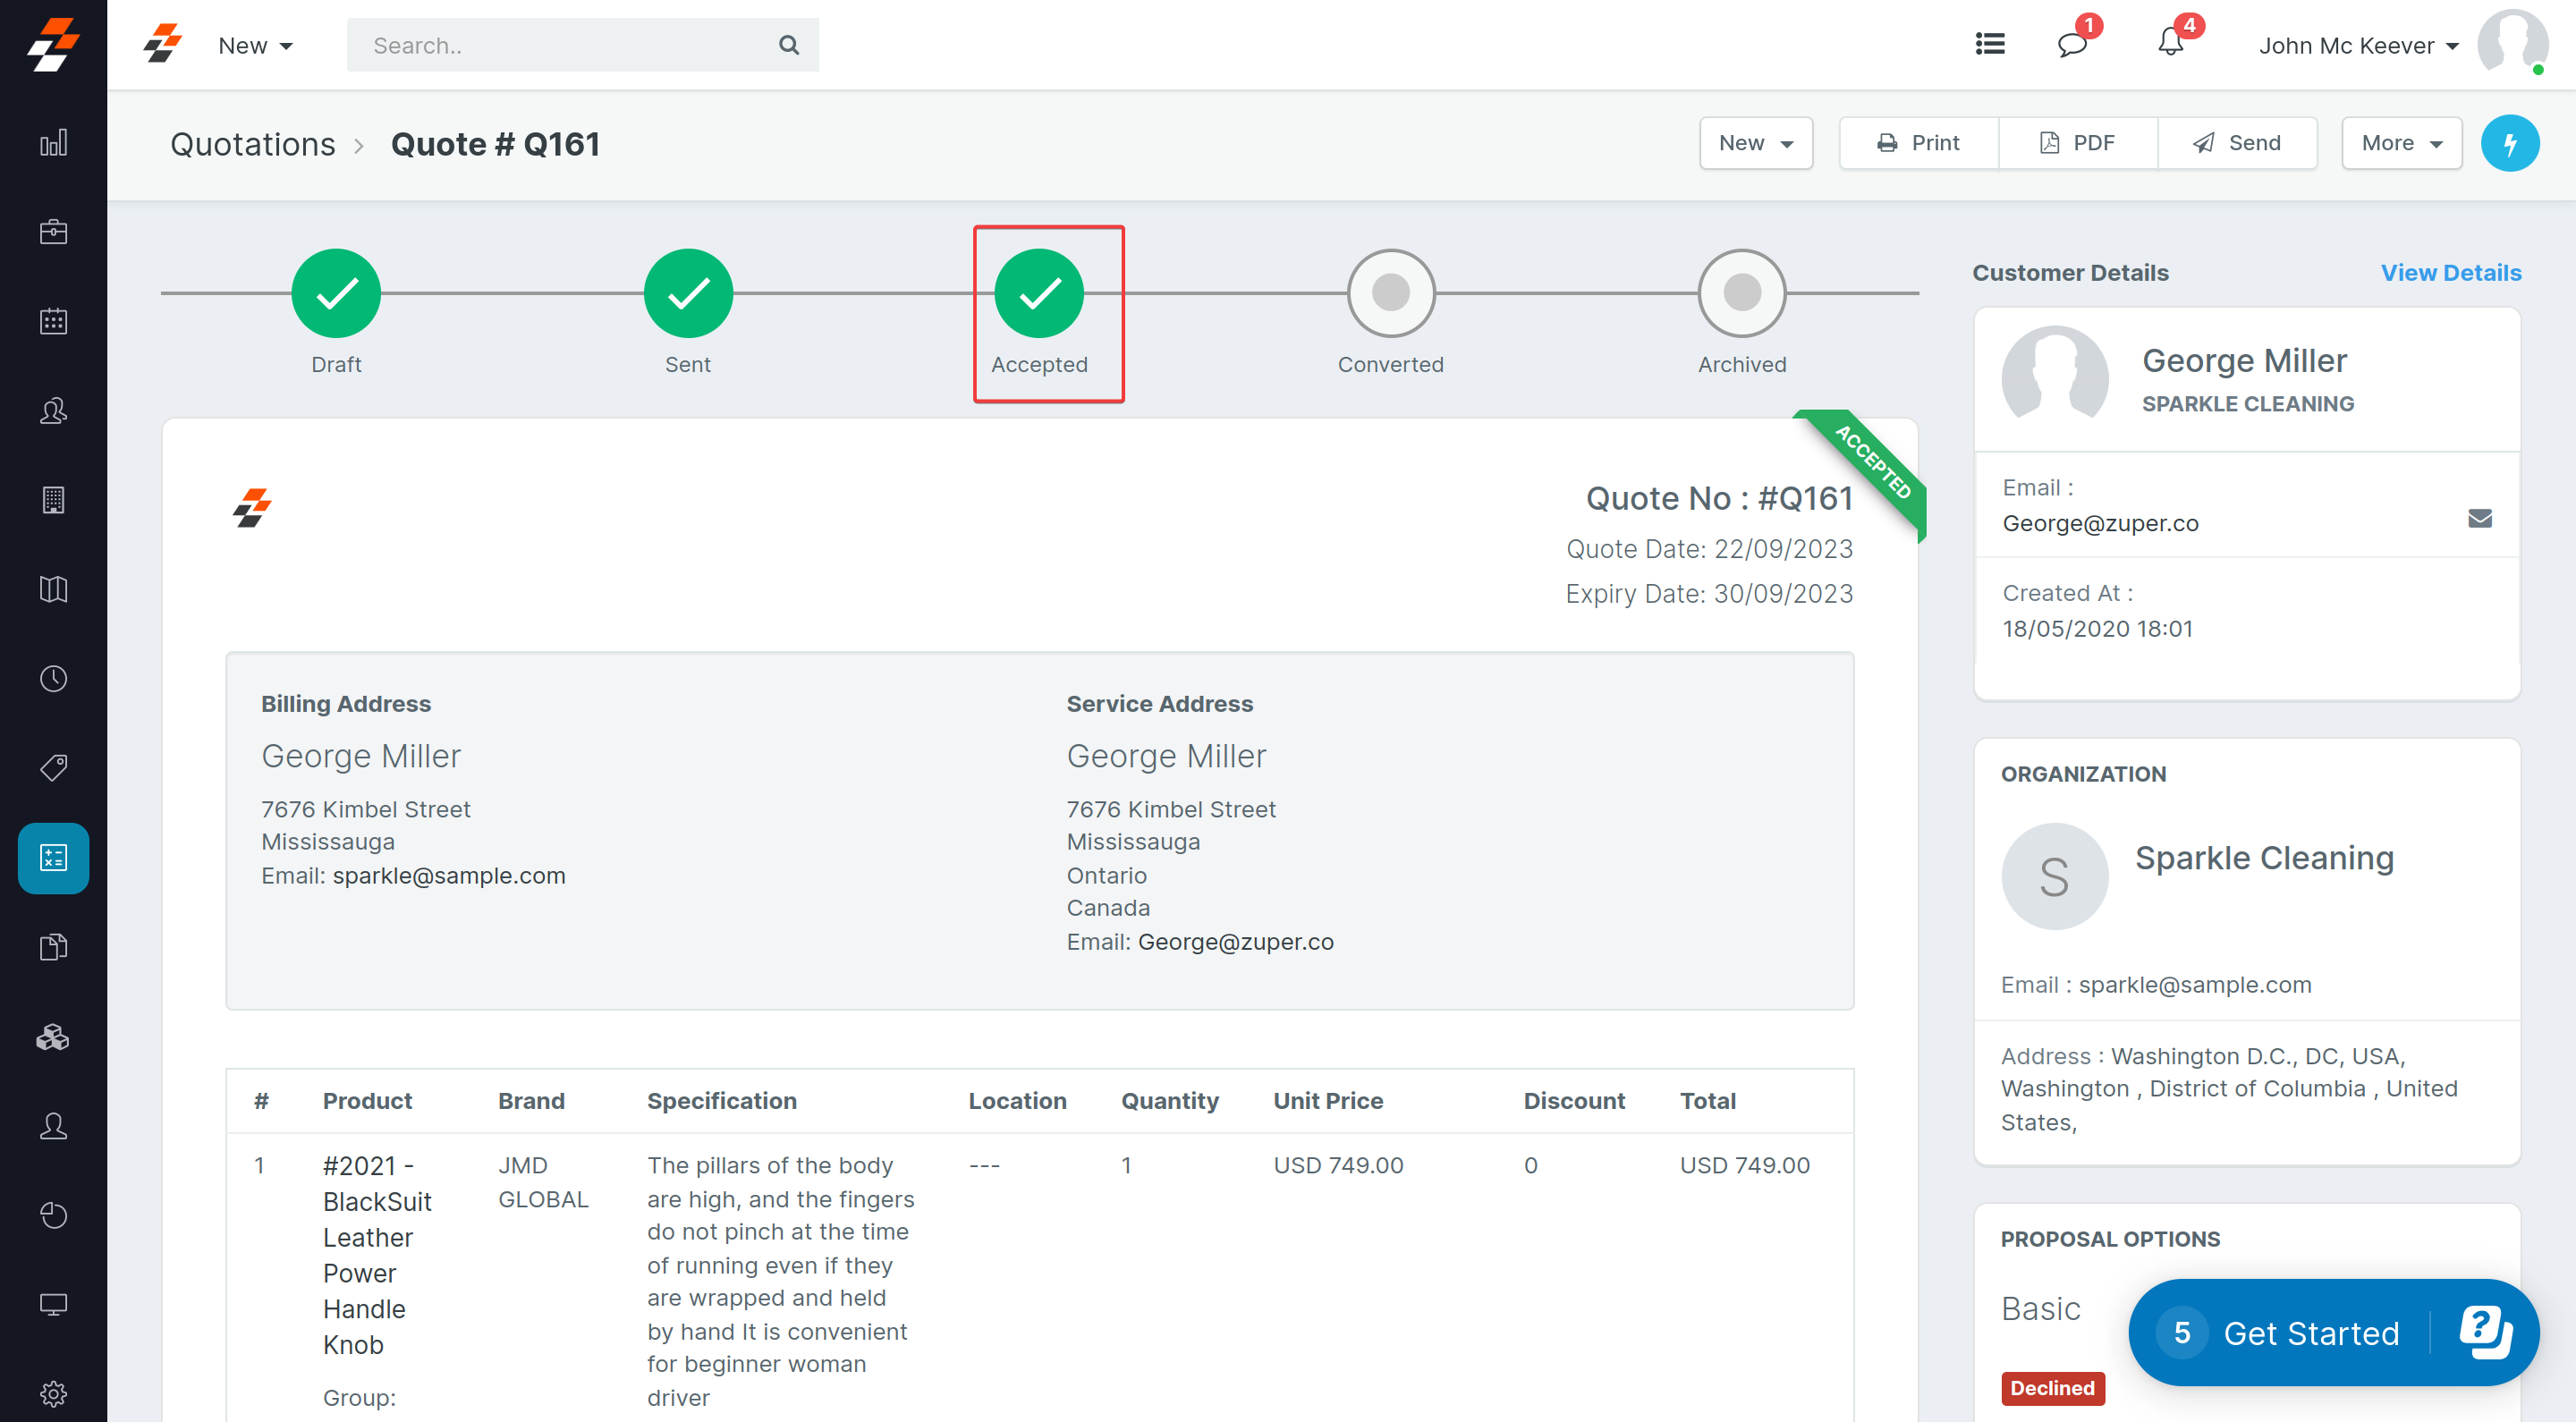Go to Quotations breadcrumb
This screenshot has width=2576, height=1422.
(252, 144)
